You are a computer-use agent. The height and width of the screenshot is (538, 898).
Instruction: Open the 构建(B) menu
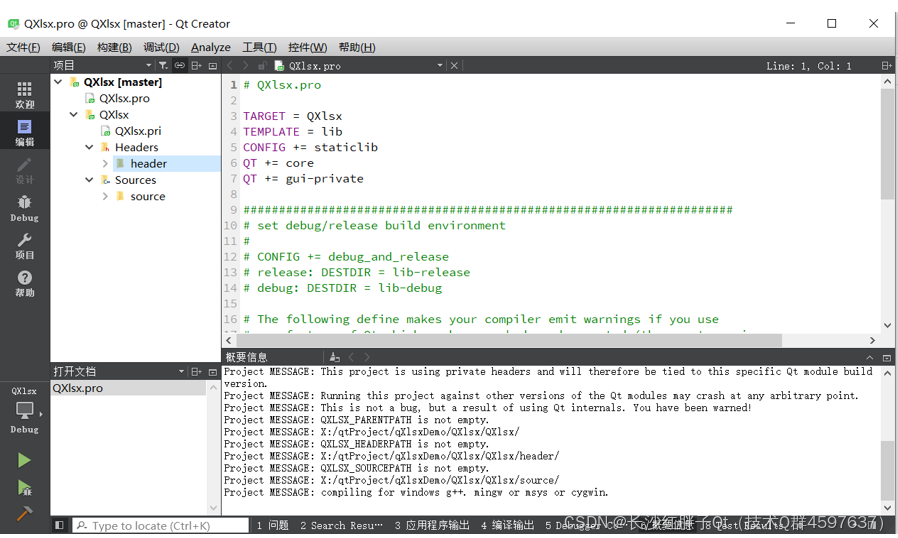114,48
